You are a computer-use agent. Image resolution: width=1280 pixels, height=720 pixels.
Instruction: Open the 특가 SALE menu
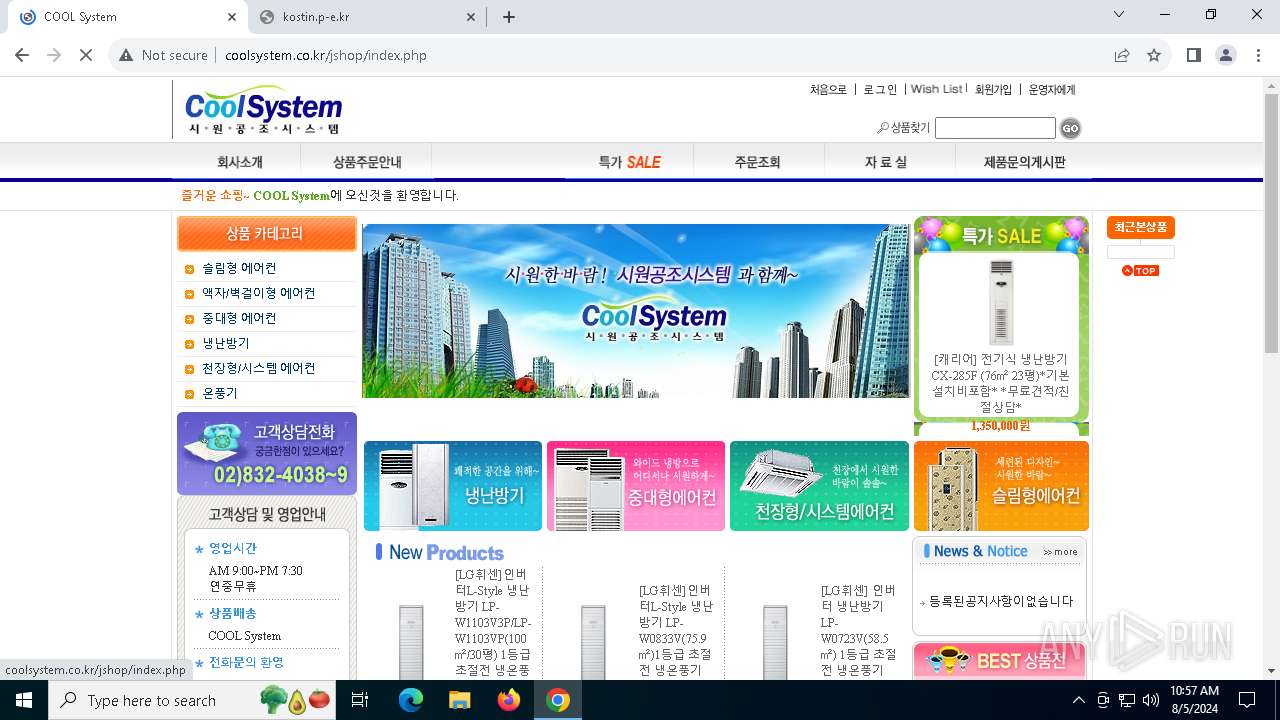pyautogui.click(x=630, y=162)
